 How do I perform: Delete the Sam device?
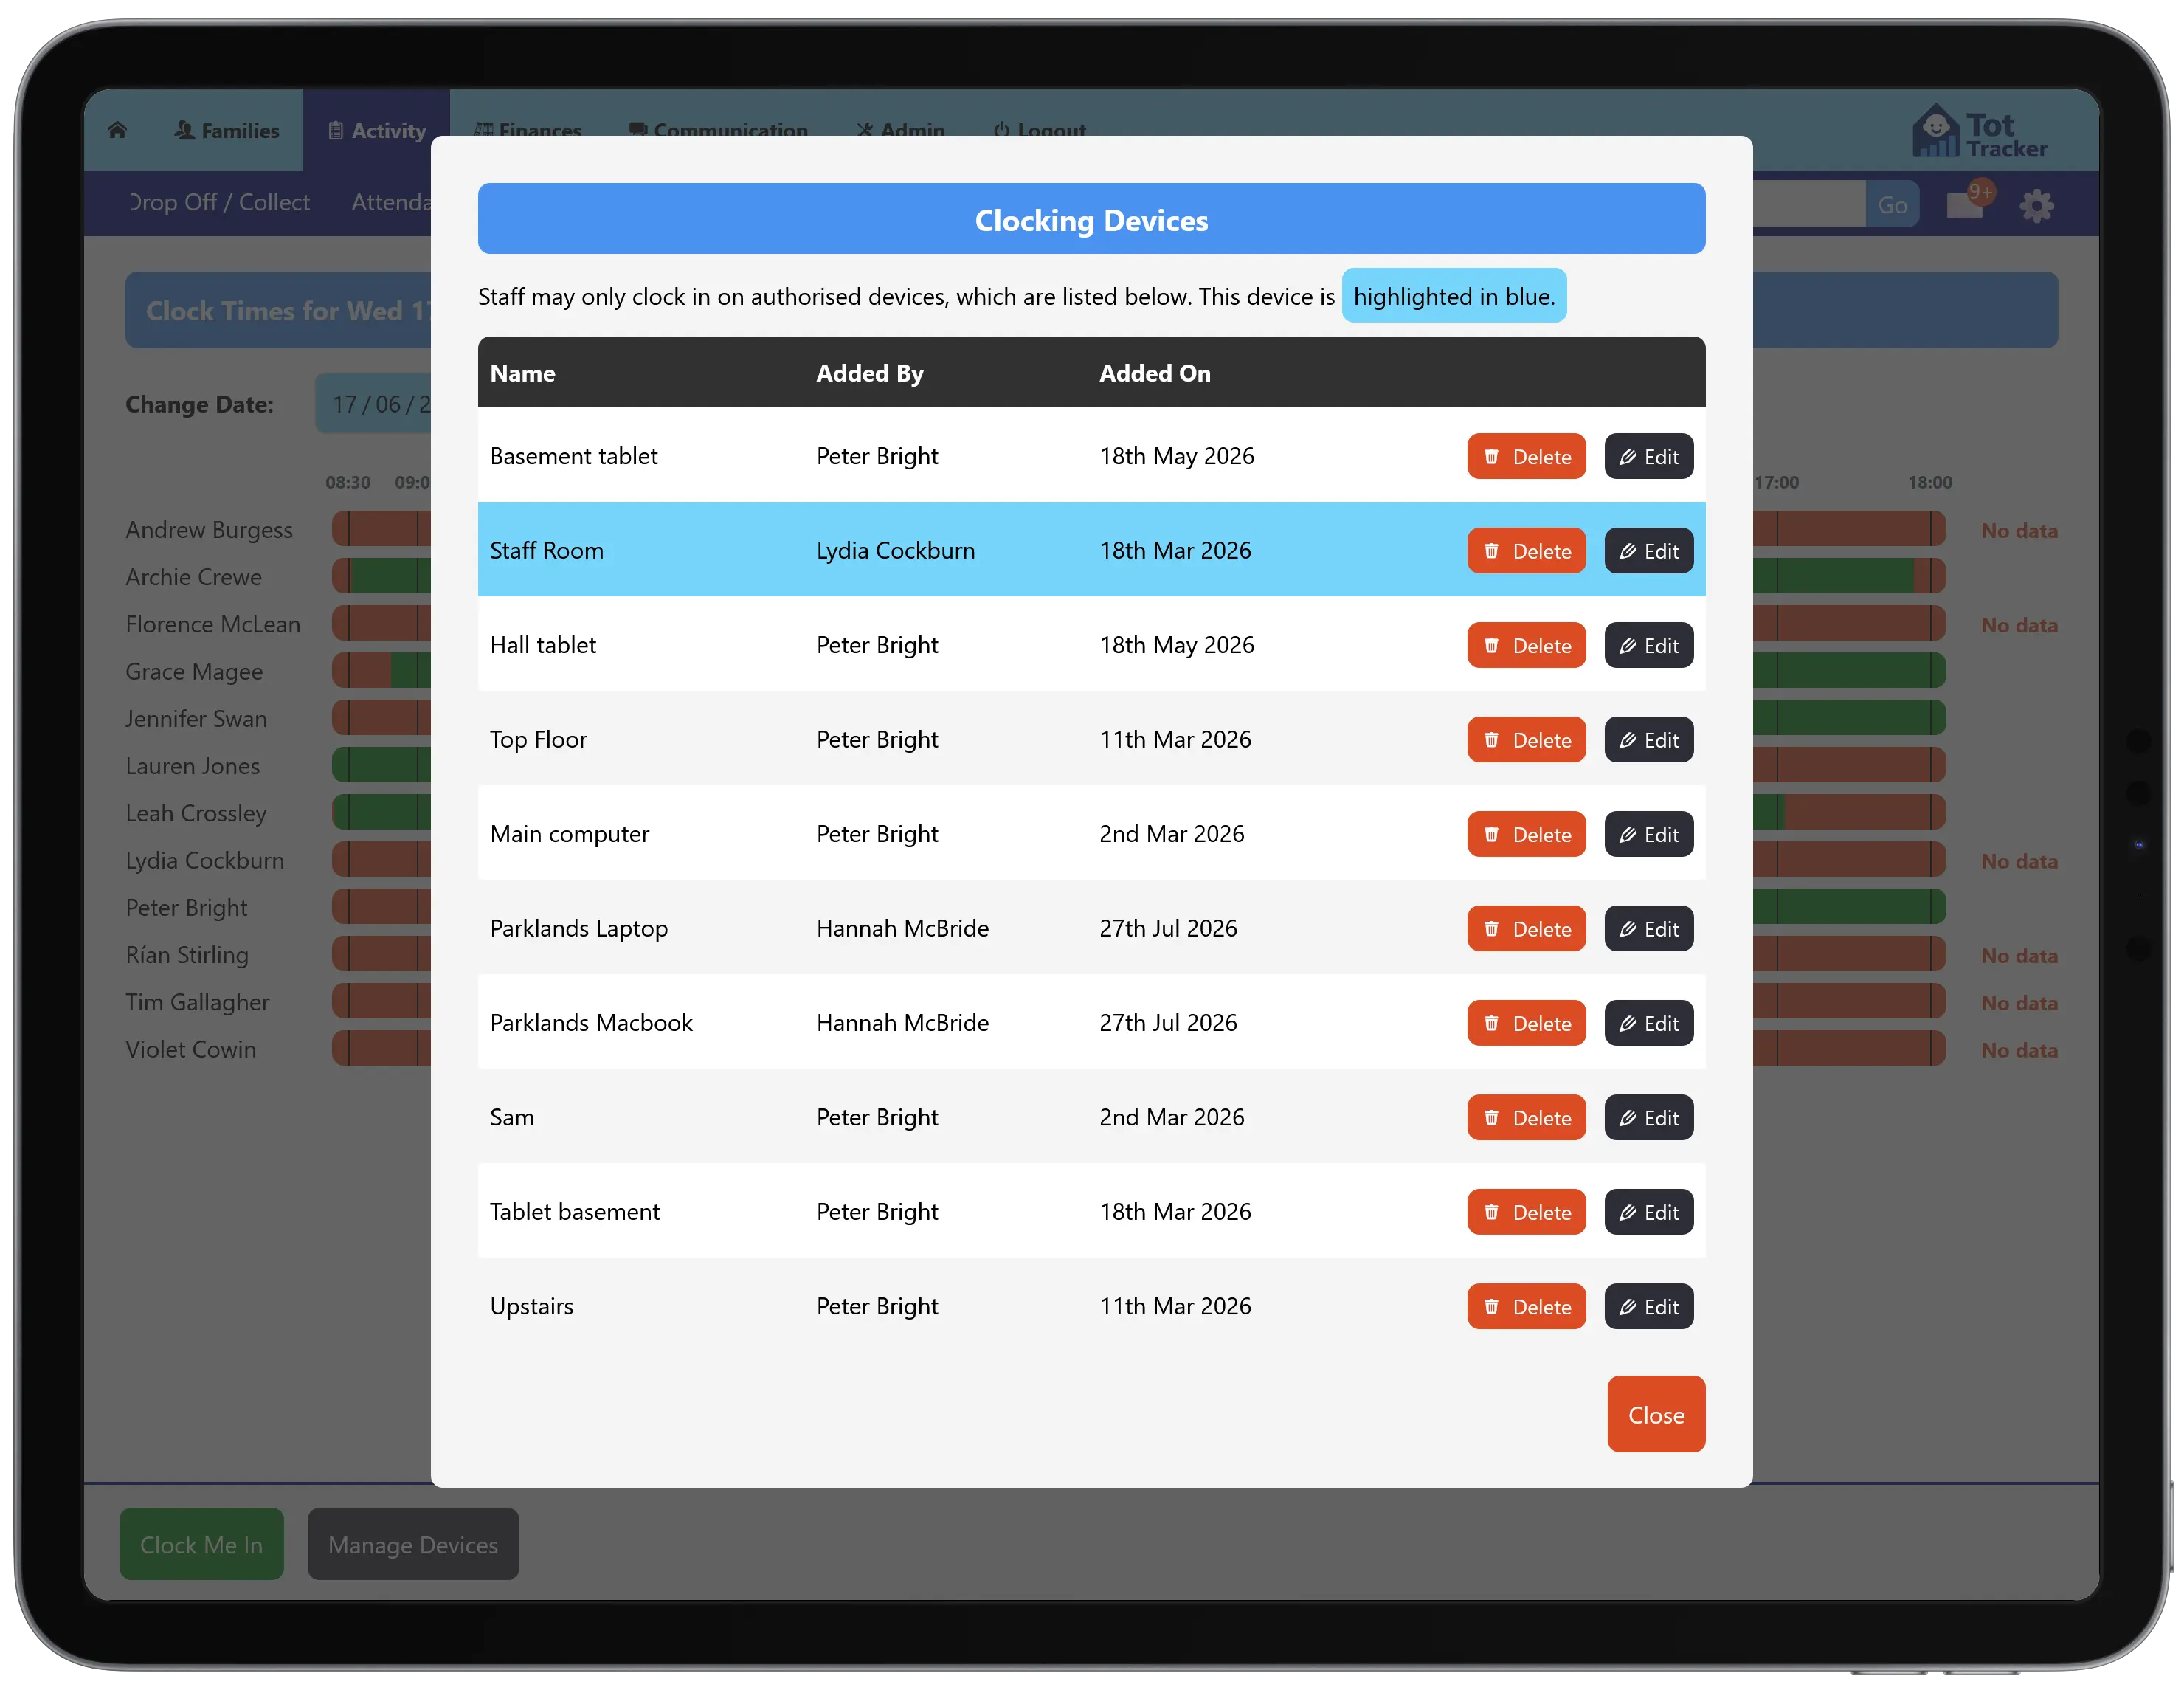(1526, 1118)
